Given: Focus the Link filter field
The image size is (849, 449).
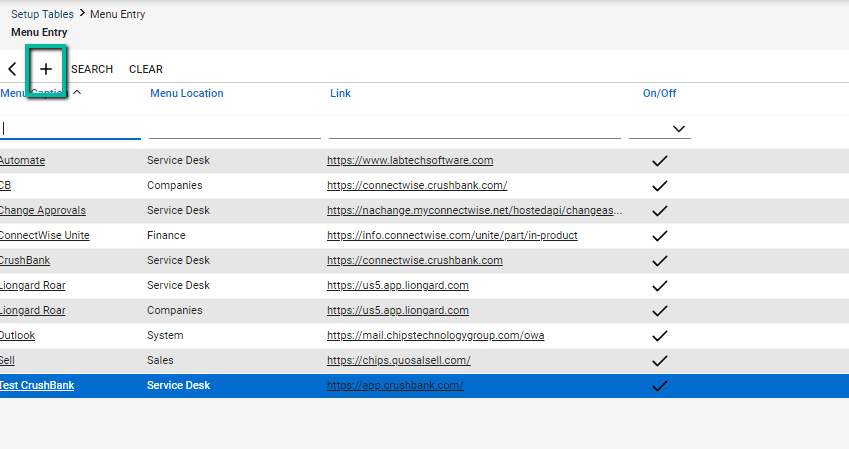Looking at the screenshot, I should (x=475, y=129).
